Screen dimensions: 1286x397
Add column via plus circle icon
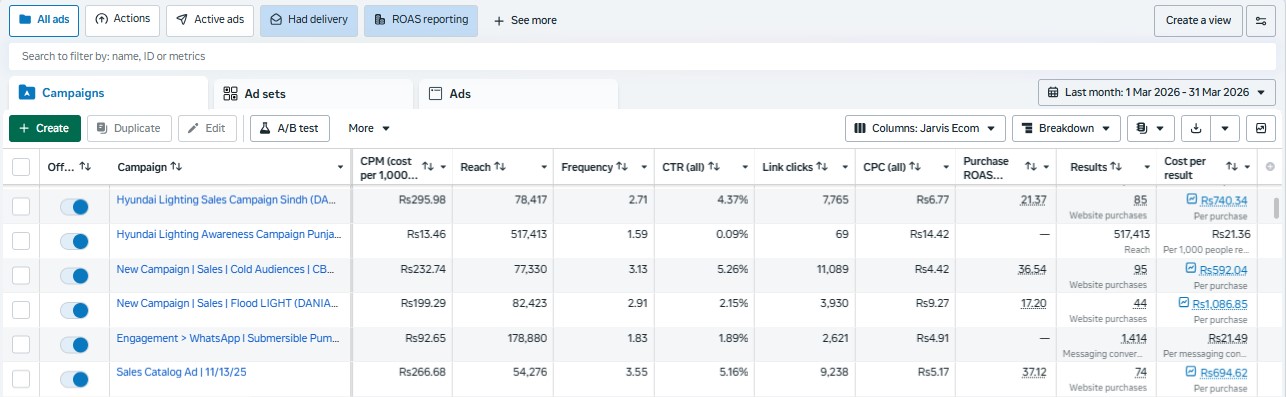click(x=1270, y=166)
